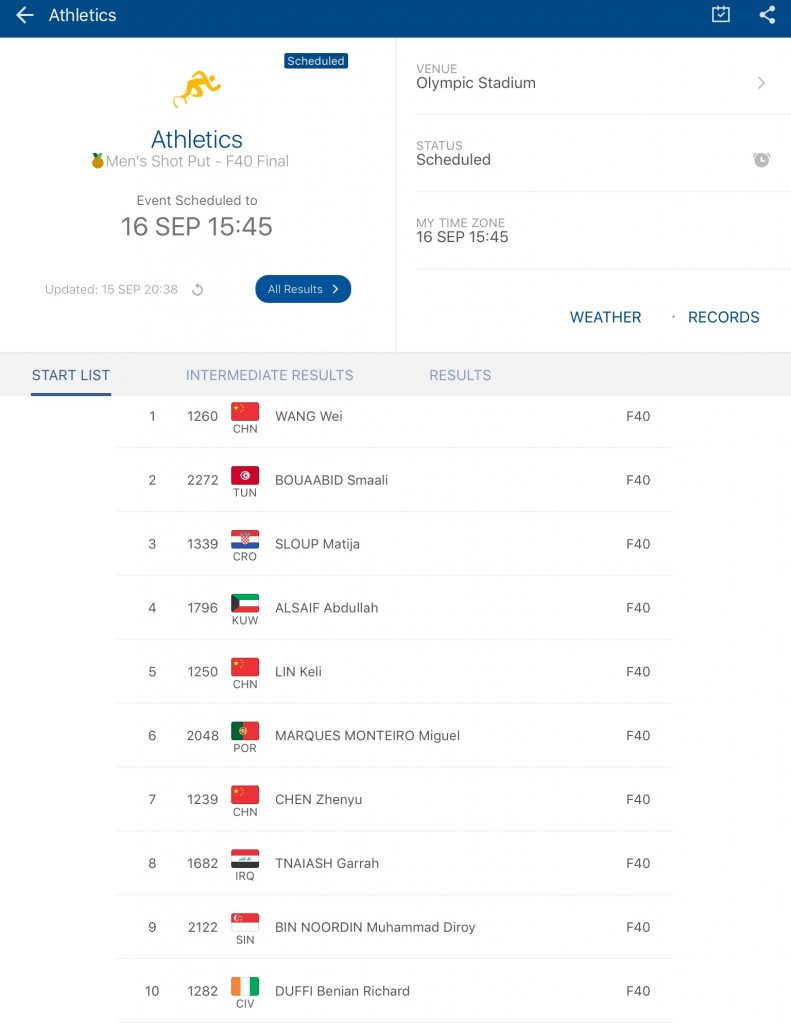
Task: Tap the alarm reminder icon
Action: (761, 159)
